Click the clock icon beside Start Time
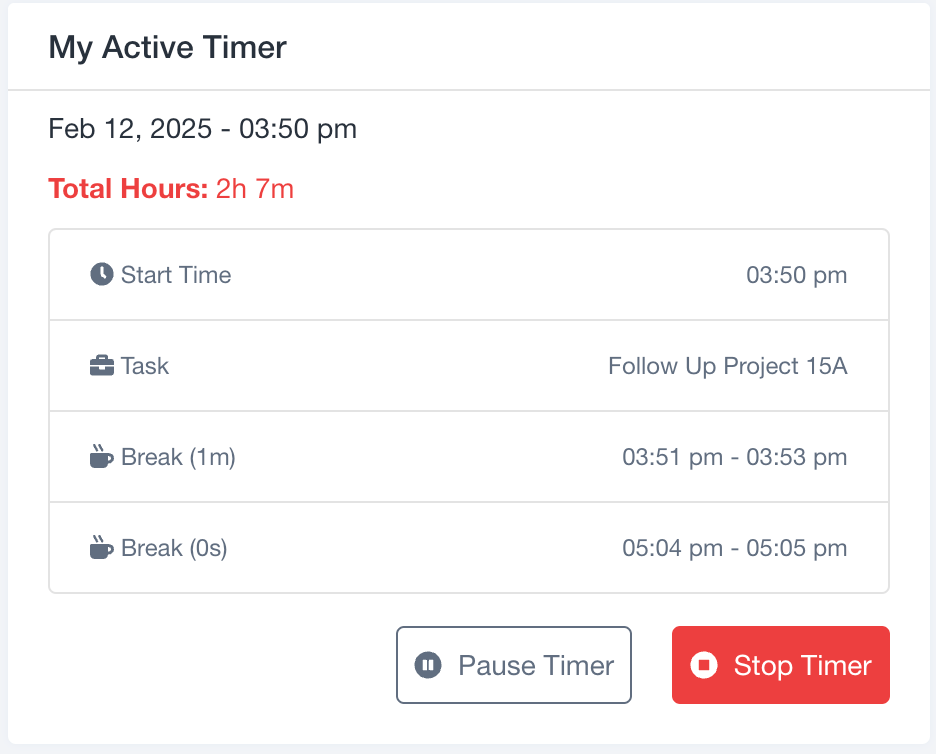The width and height of the screenshot is (936, 754). click(x=101, y=275)
